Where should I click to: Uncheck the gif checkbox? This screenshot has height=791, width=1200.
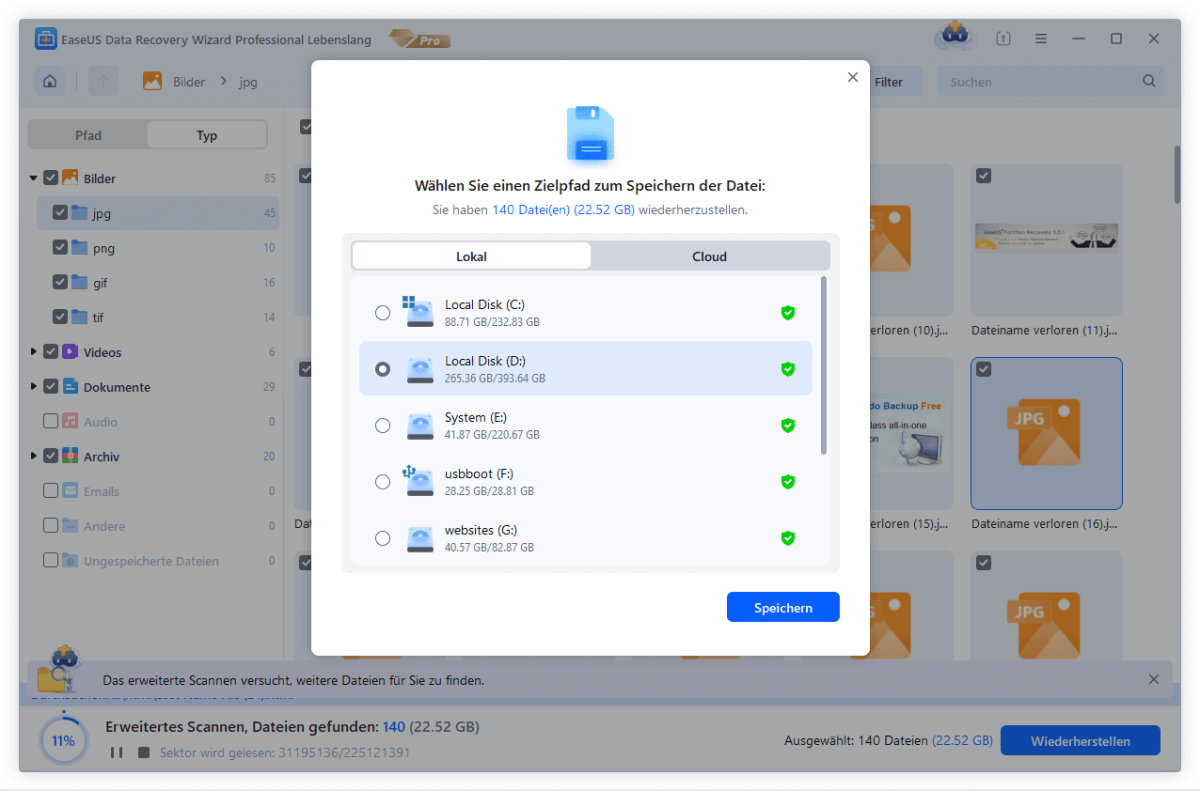60,283
